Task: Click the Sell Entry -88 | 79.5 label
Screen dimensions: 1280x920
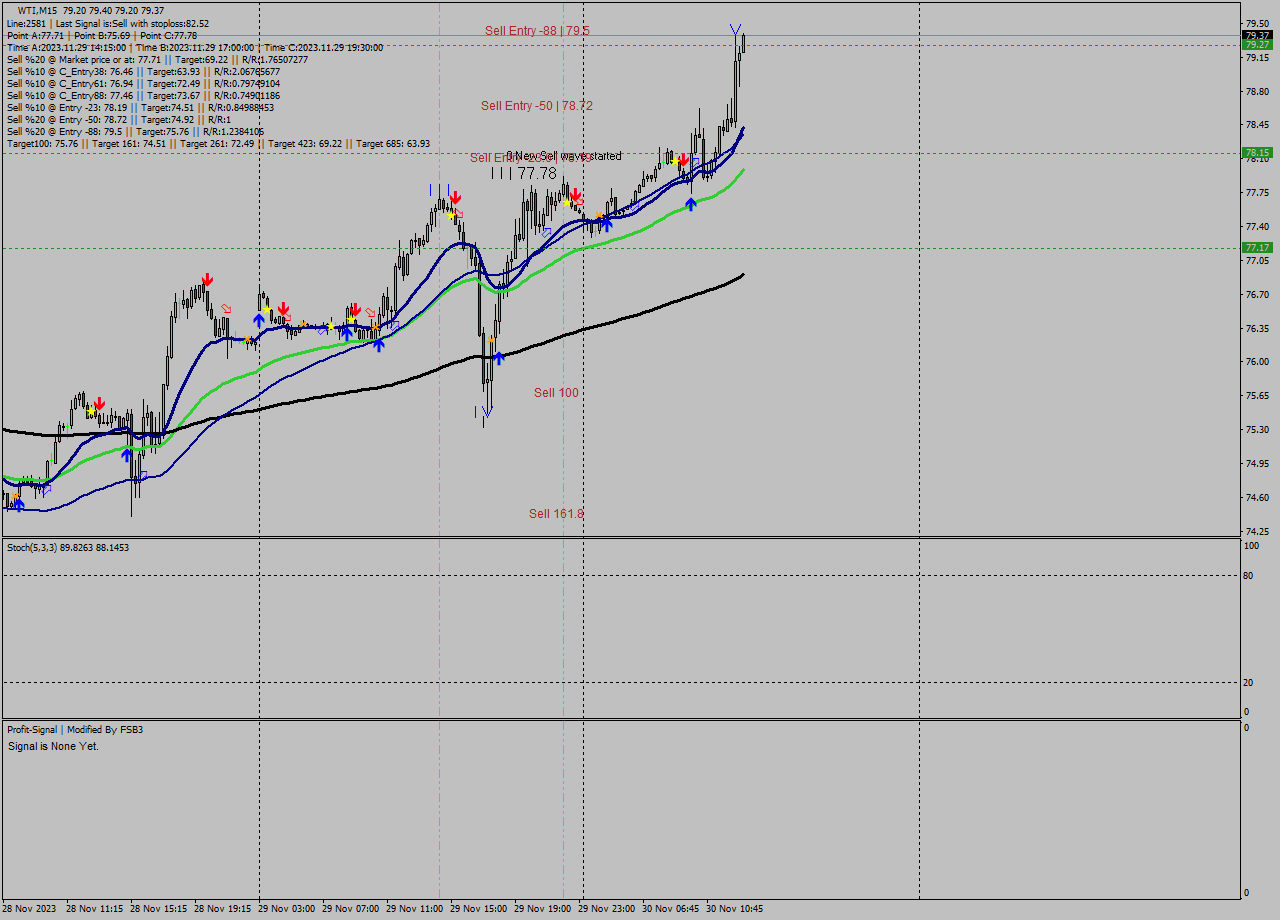Action: pyautogui.click(x=537, y=31)
